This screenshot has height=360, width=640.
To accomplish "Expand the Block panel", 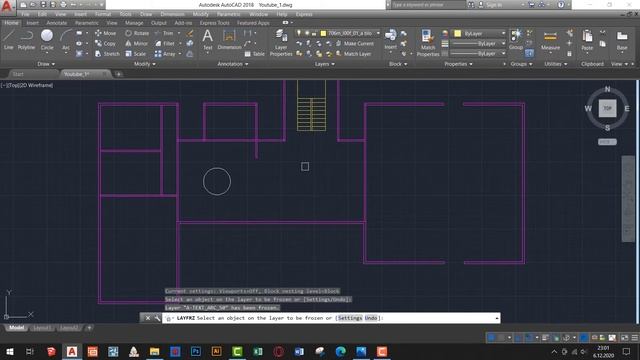I will (398, 64).
